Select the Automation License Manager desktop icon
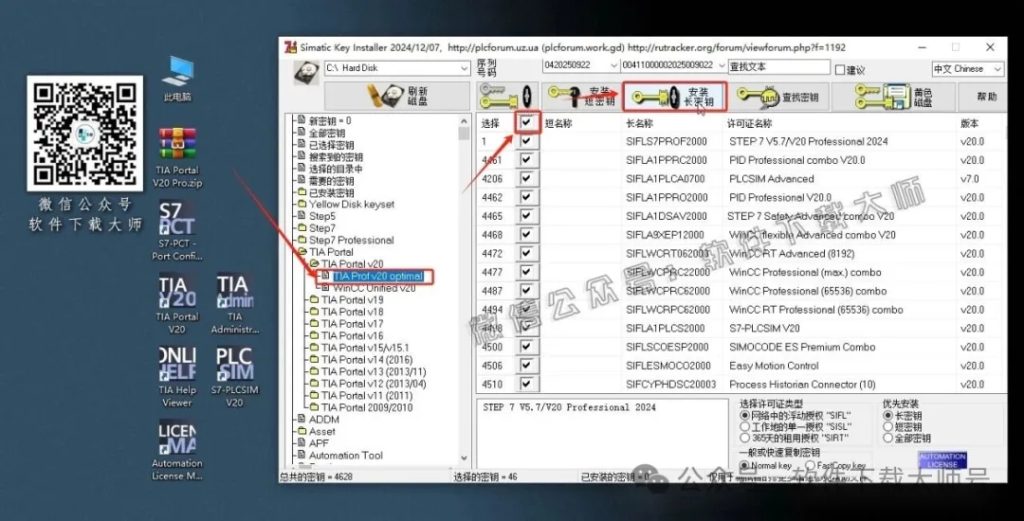This screenshot has width=1024, height=521. (177, 450)
